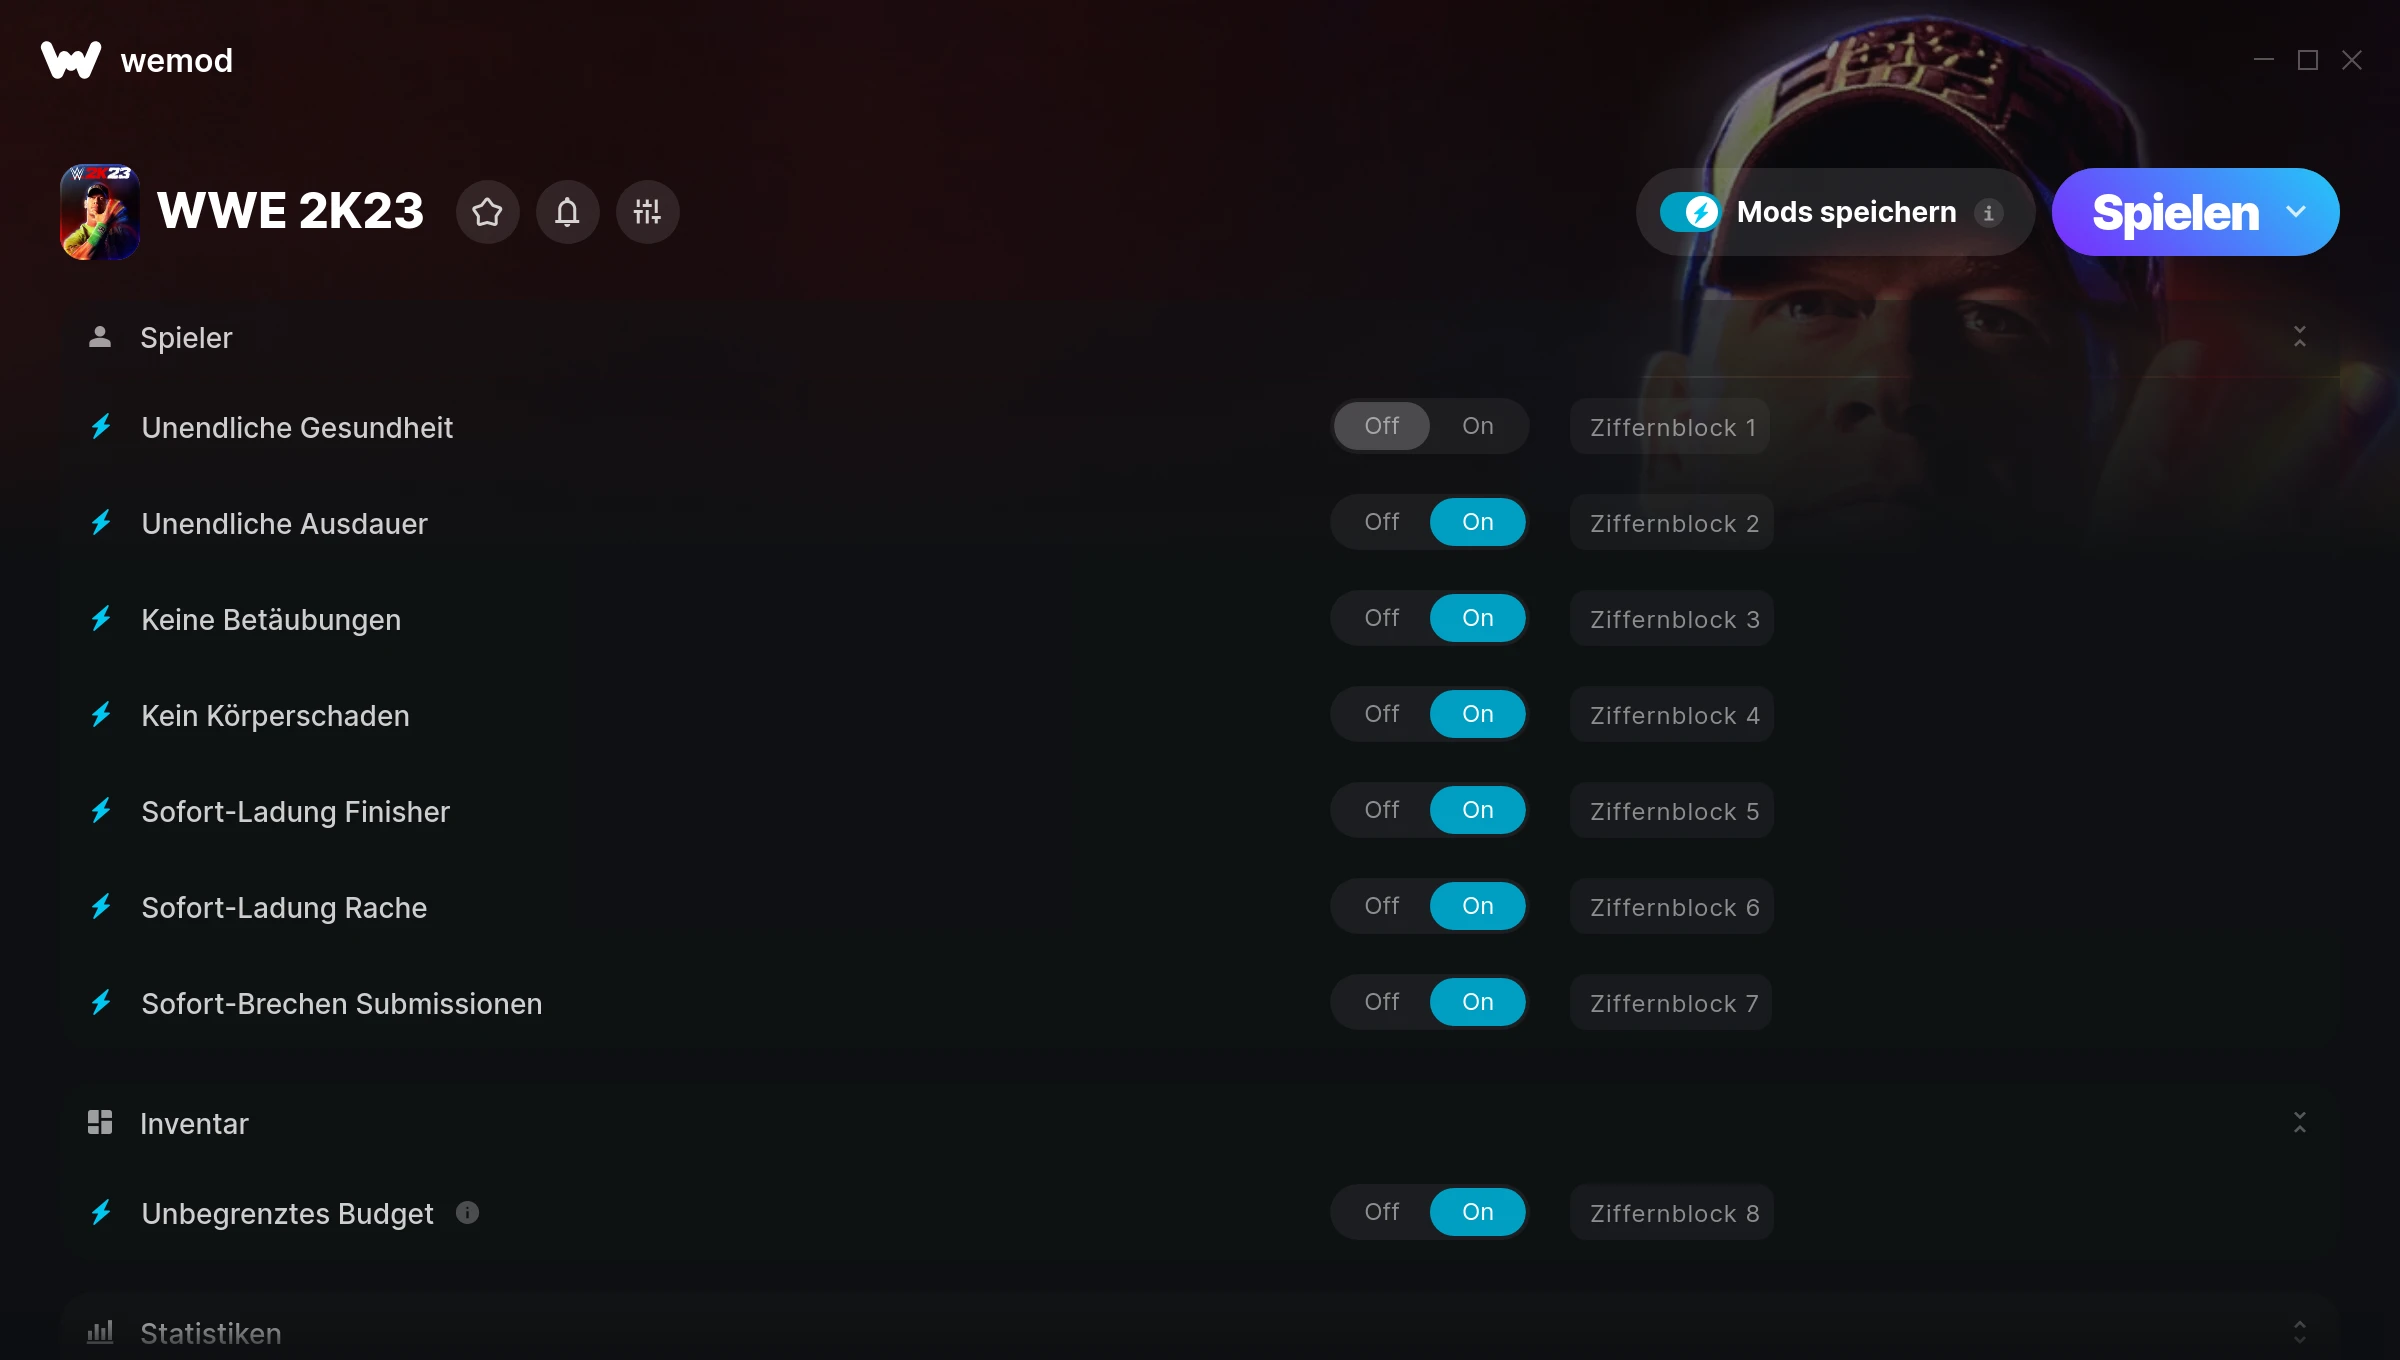The image size is (2400, 1360).
Task: Open the notifications bell icon
Action: coord(567,212)
